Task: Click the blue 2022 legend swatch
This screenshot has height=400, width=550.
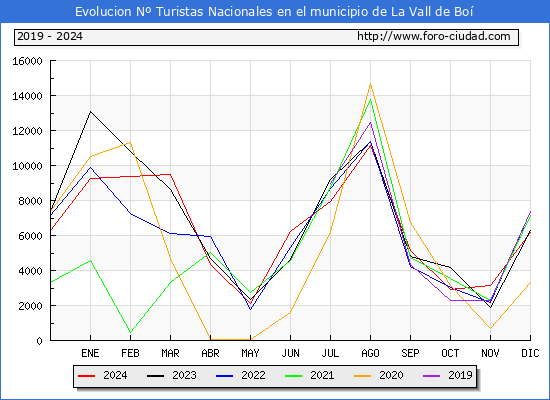Action: coord(224,376)
